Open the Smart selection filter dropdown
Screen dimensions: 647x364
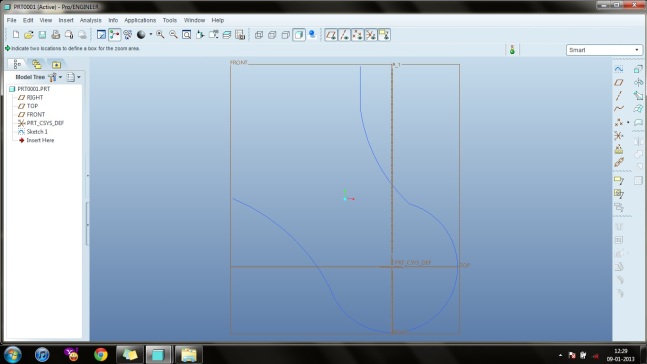coord(604,50)
